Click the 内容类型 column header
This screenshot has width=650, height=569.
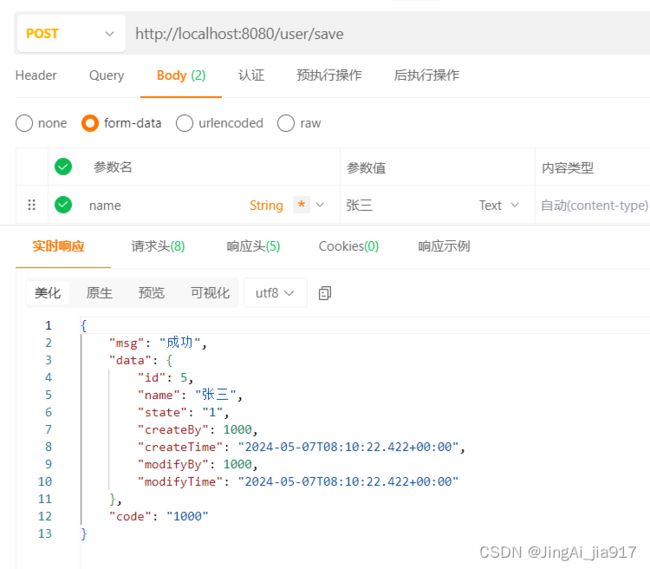coord(567,168)
